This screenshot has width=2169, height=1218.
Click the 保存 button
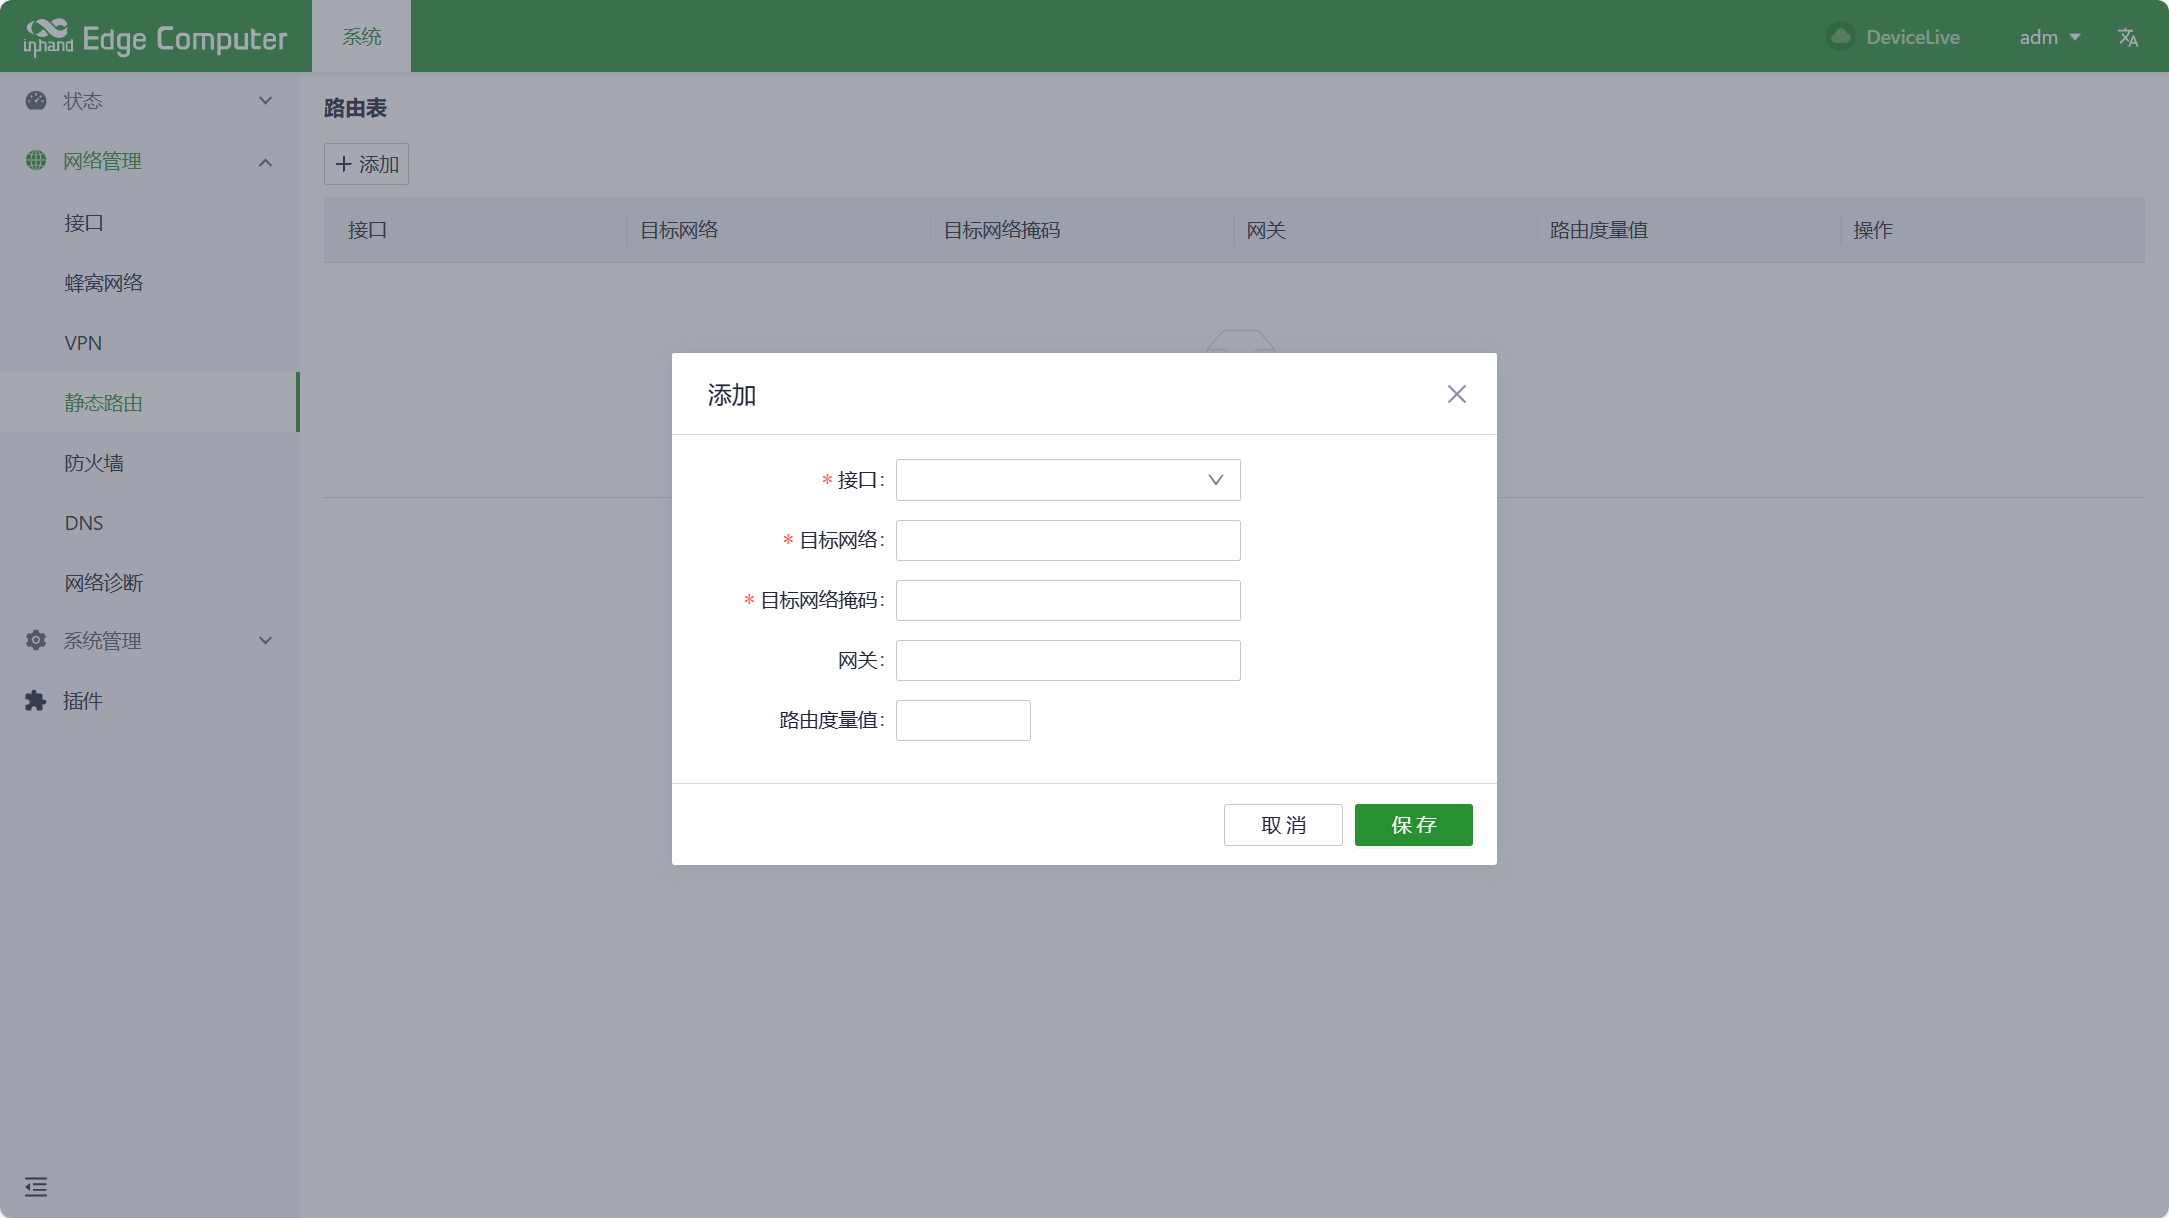(1414, 825)
